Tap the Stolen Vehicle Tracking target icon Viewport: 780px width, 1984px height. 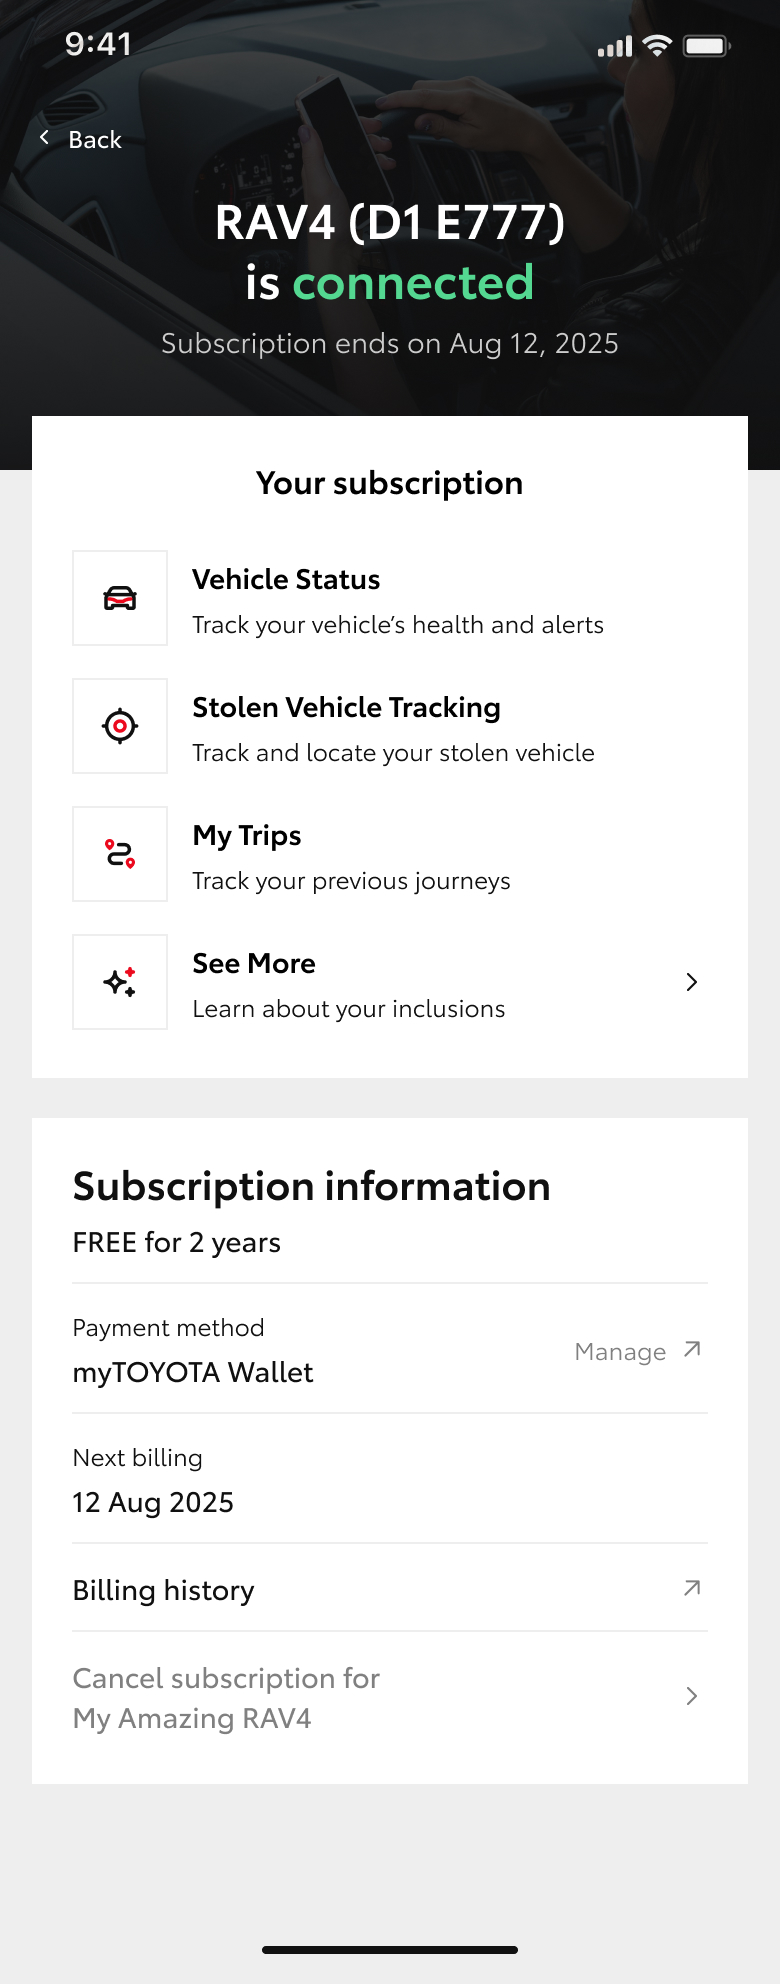tap(120, 726)
